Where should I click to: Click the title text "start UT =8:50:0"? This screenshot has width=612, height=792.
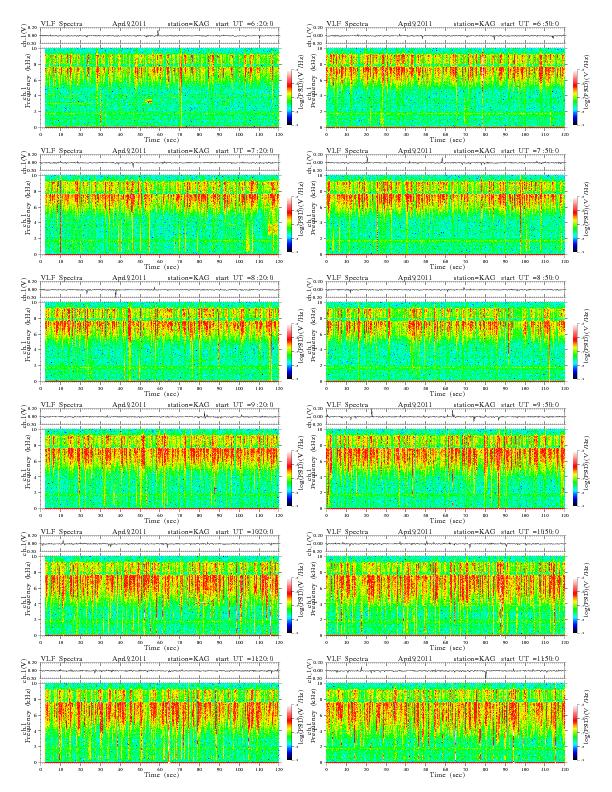[x=530, y=277]
